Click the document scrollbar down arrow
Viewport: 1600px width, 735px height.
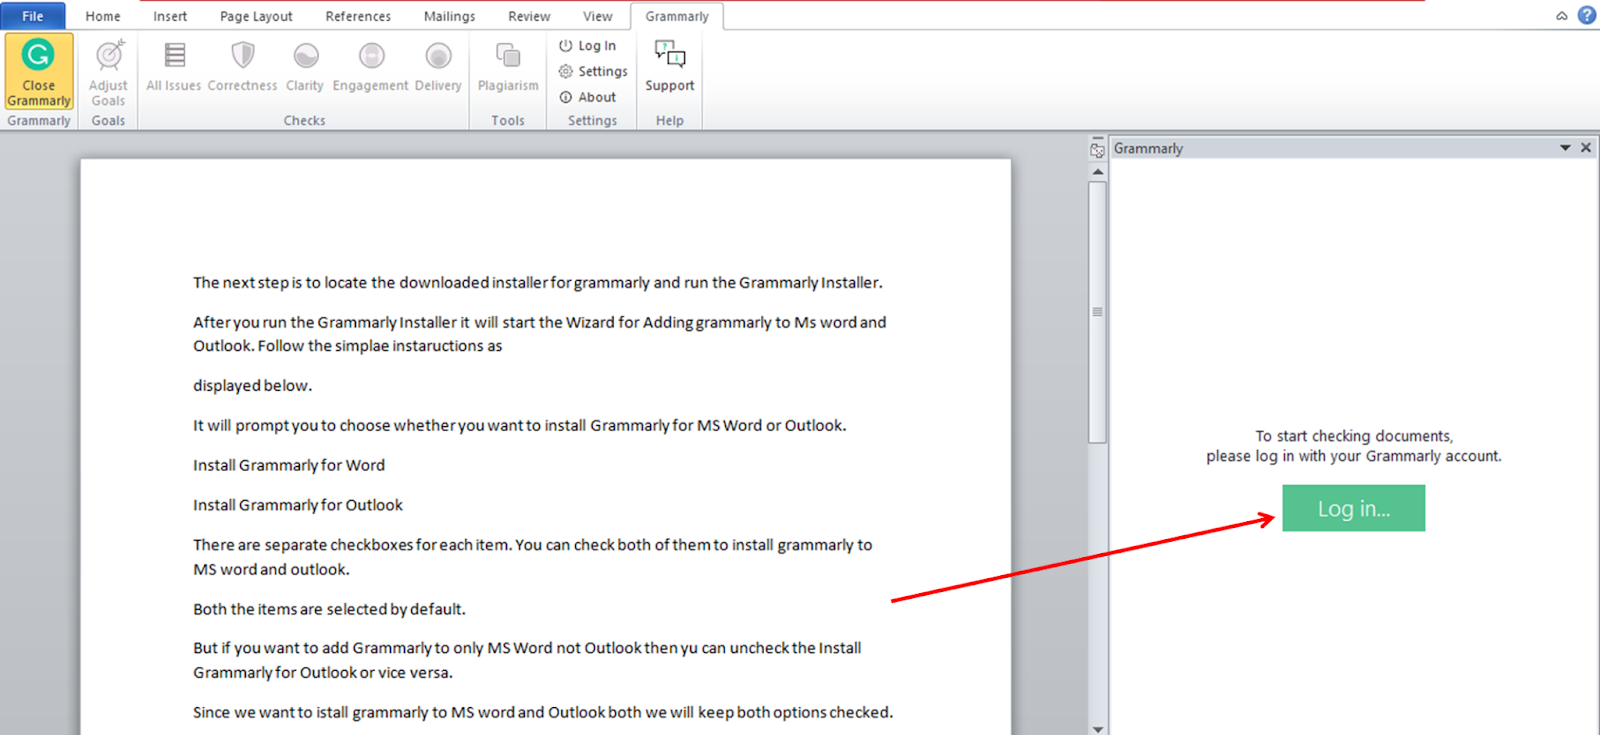(x=1098, y=728)
